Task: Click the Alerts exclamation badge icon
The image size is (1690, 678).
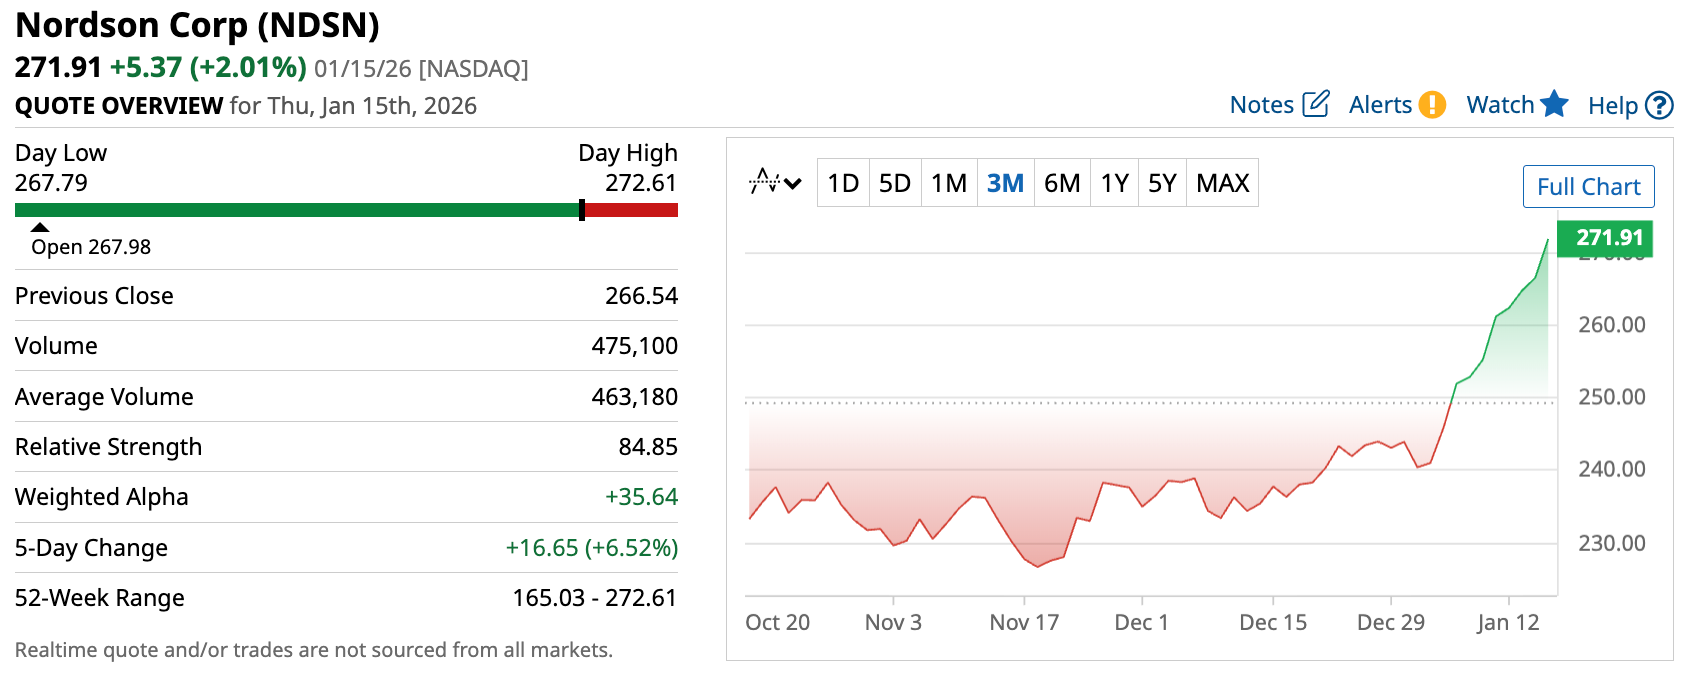Action: click(x=1432, y=105)
